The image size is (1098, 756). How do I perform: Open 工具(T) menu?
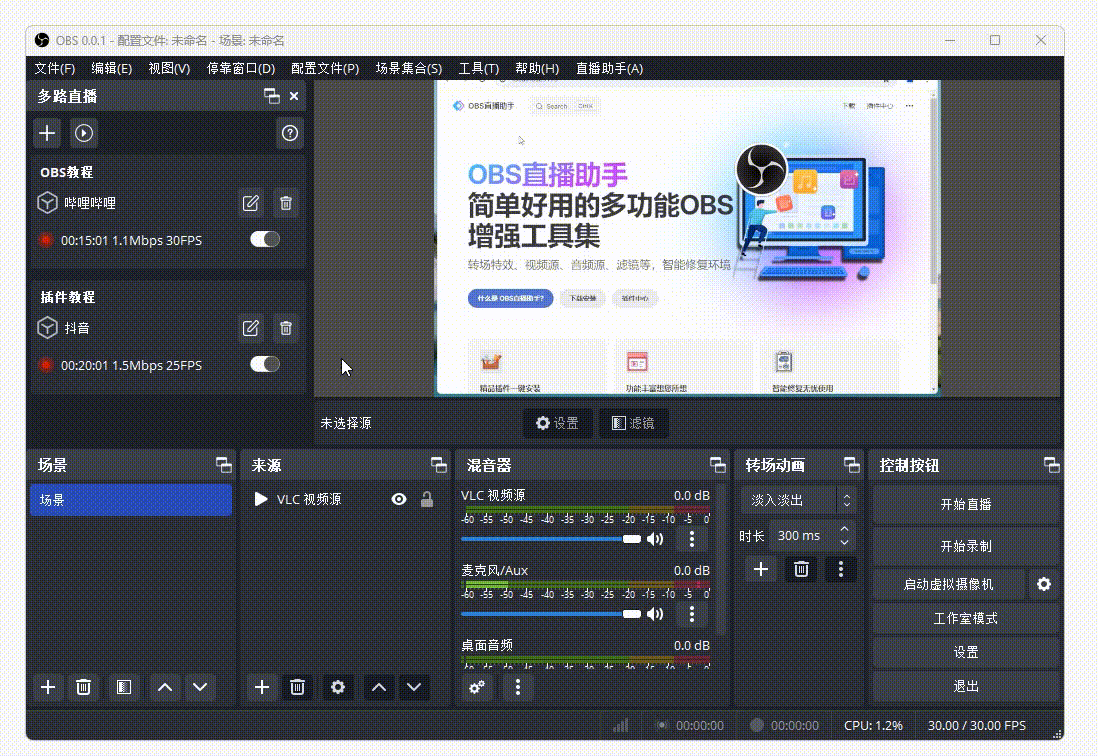(478, 69)
